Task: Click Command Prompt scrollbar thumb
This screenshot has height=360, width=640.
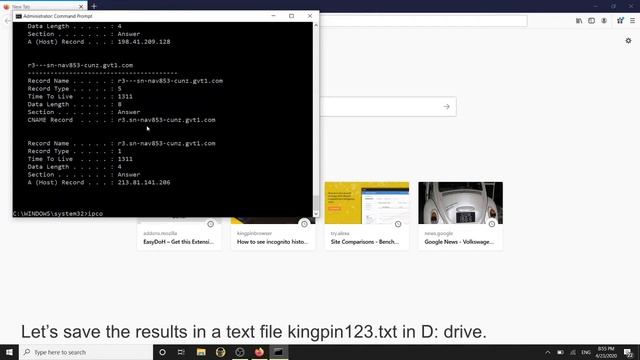Action: [316, 203]
